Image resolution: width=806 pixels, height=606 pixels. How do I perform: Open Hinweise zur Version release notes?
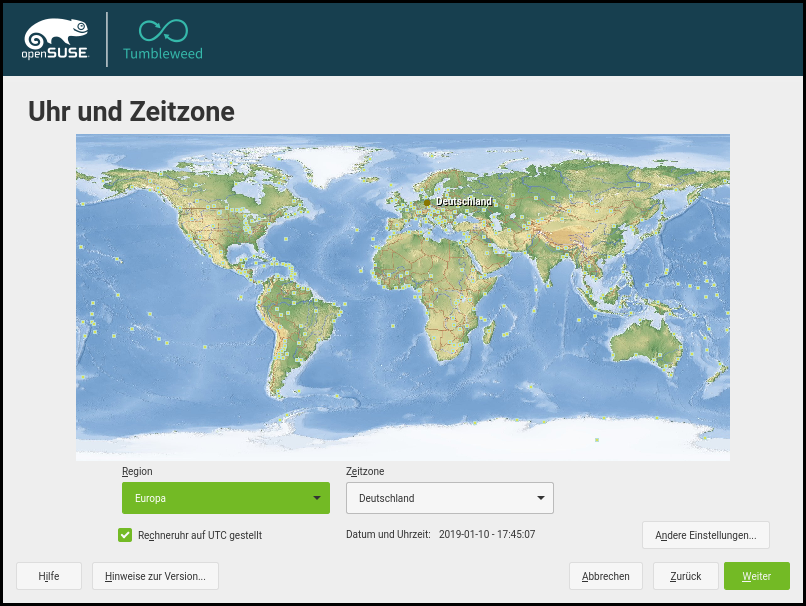point(155,576)
